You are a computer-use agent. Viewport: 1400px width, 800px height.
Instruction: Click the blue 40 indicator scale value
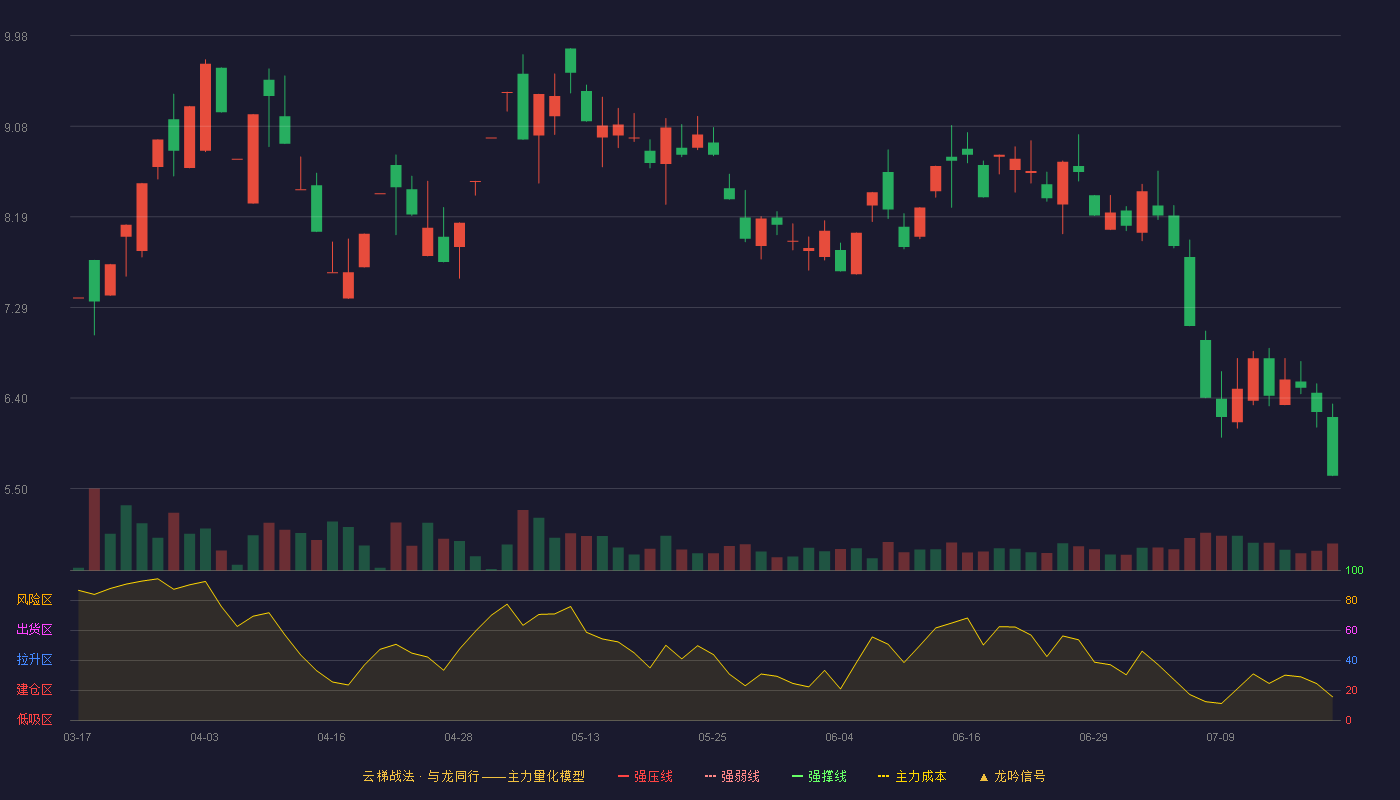[x=1351, y=660]
